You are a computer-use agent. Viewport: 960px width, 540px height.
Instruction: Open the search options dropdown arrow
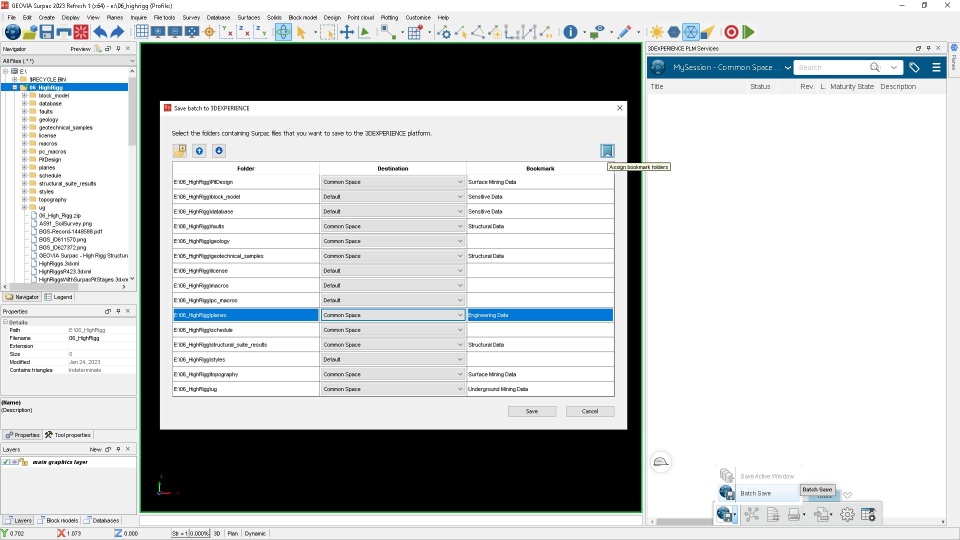pyautogui.click(x=894, y=67)
